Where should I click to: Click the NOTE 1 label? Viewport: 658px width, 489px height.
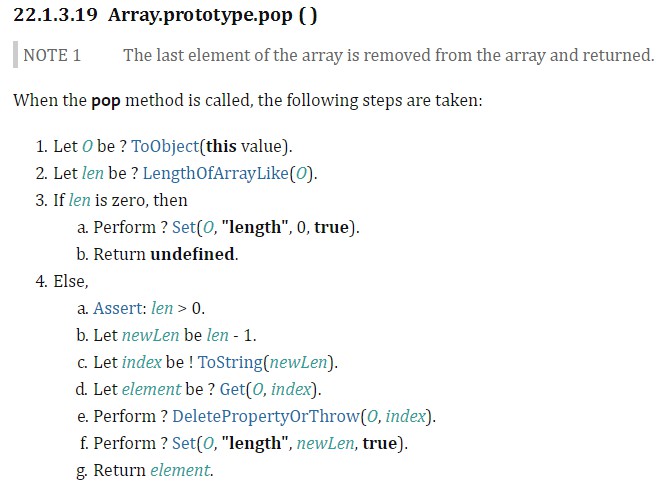click(52, 55)
